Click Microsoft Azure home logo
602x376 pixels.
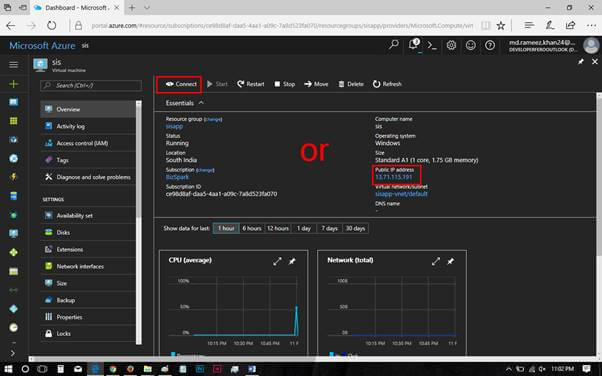coord(42,46)
